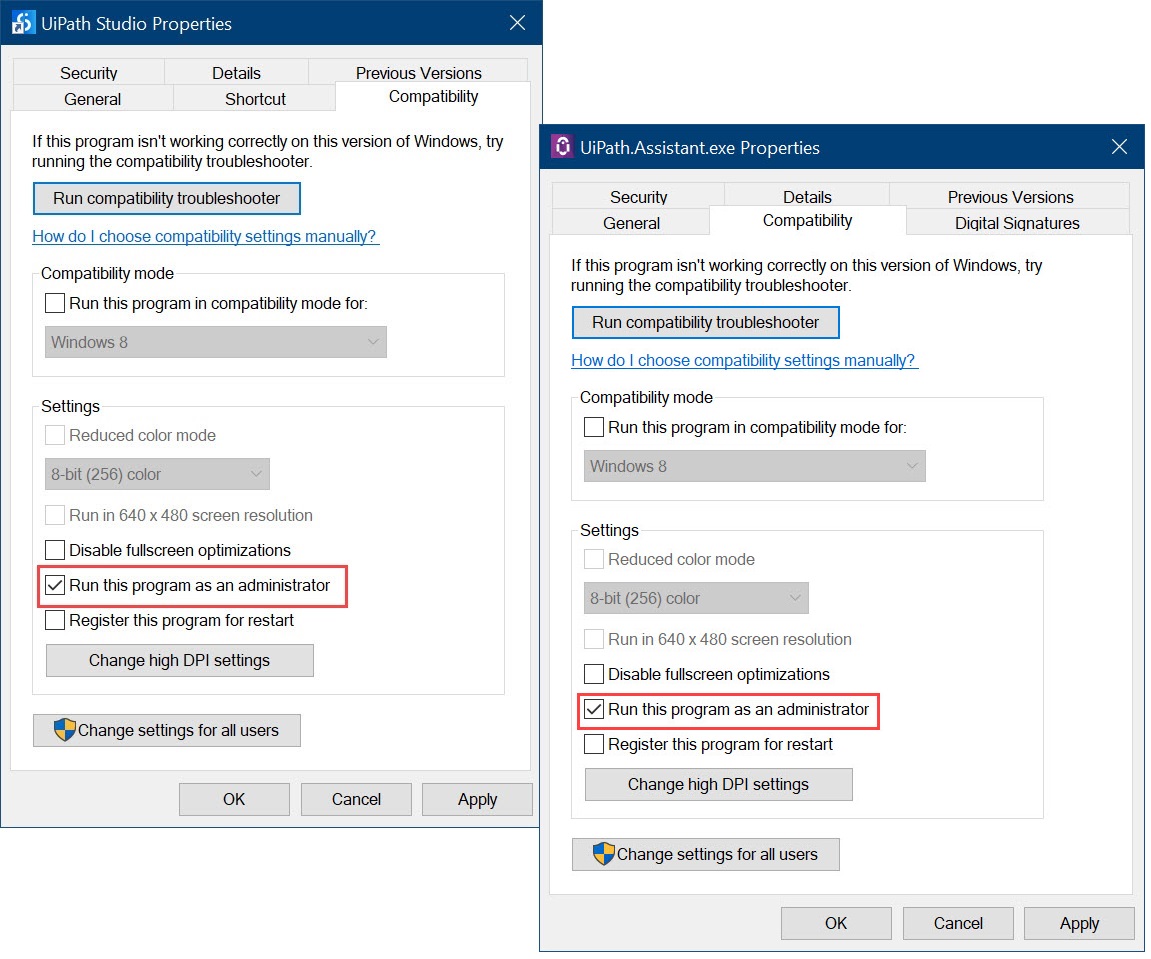Toggle Run as administrator in Assistant Properties
Viewport: 1151px width, 959px height.
tap(594, 709)
